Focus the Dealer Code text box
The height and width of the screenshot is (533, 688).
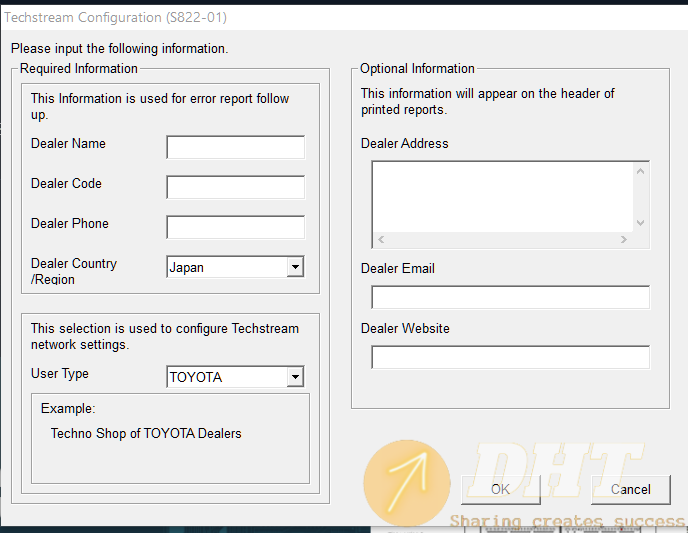point(236,187)
